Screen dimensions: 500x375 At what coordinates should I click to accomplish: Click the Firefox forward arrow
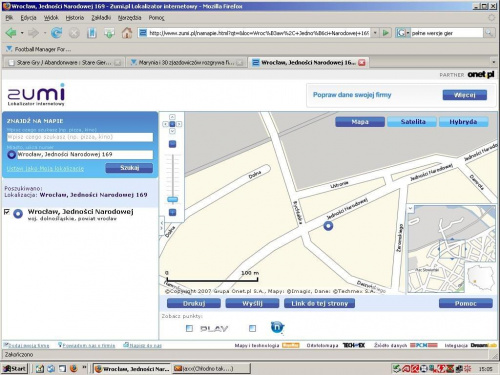click(33, 33)
